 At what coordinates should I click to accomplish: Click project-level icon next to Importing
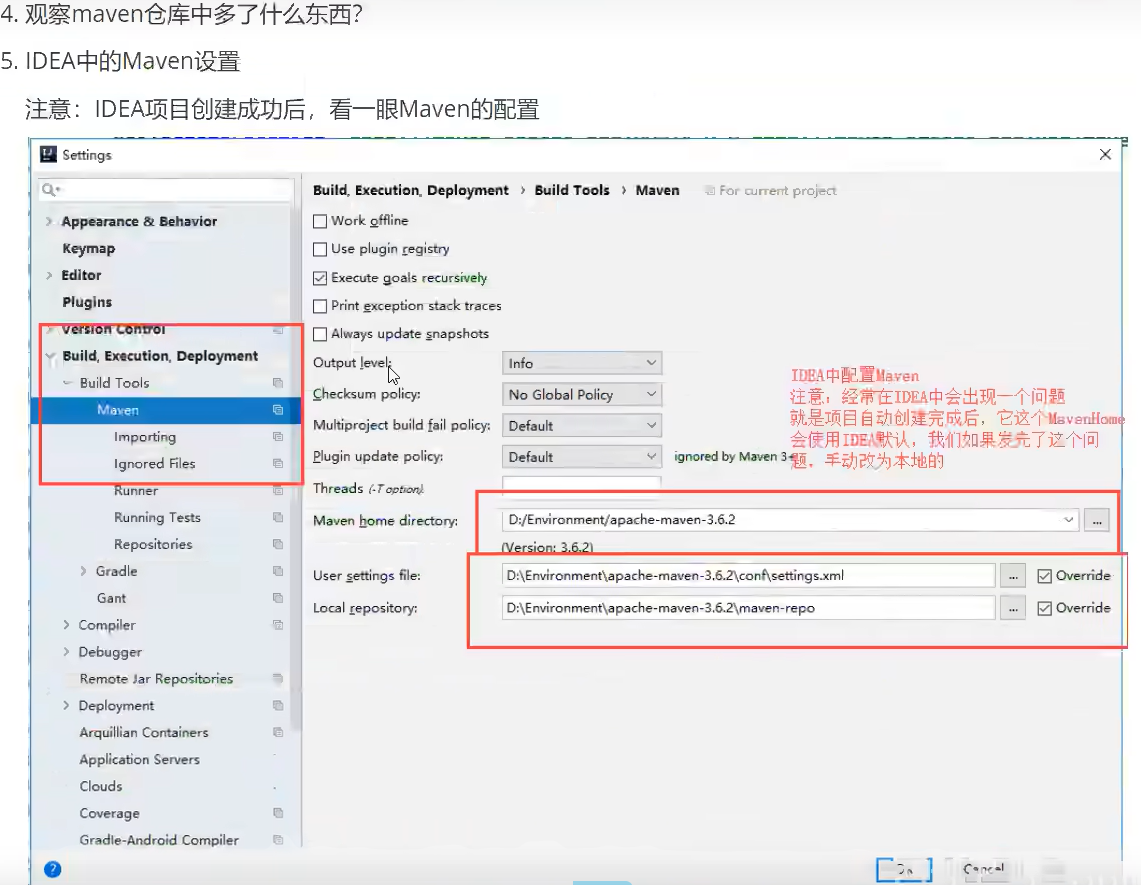277,437
